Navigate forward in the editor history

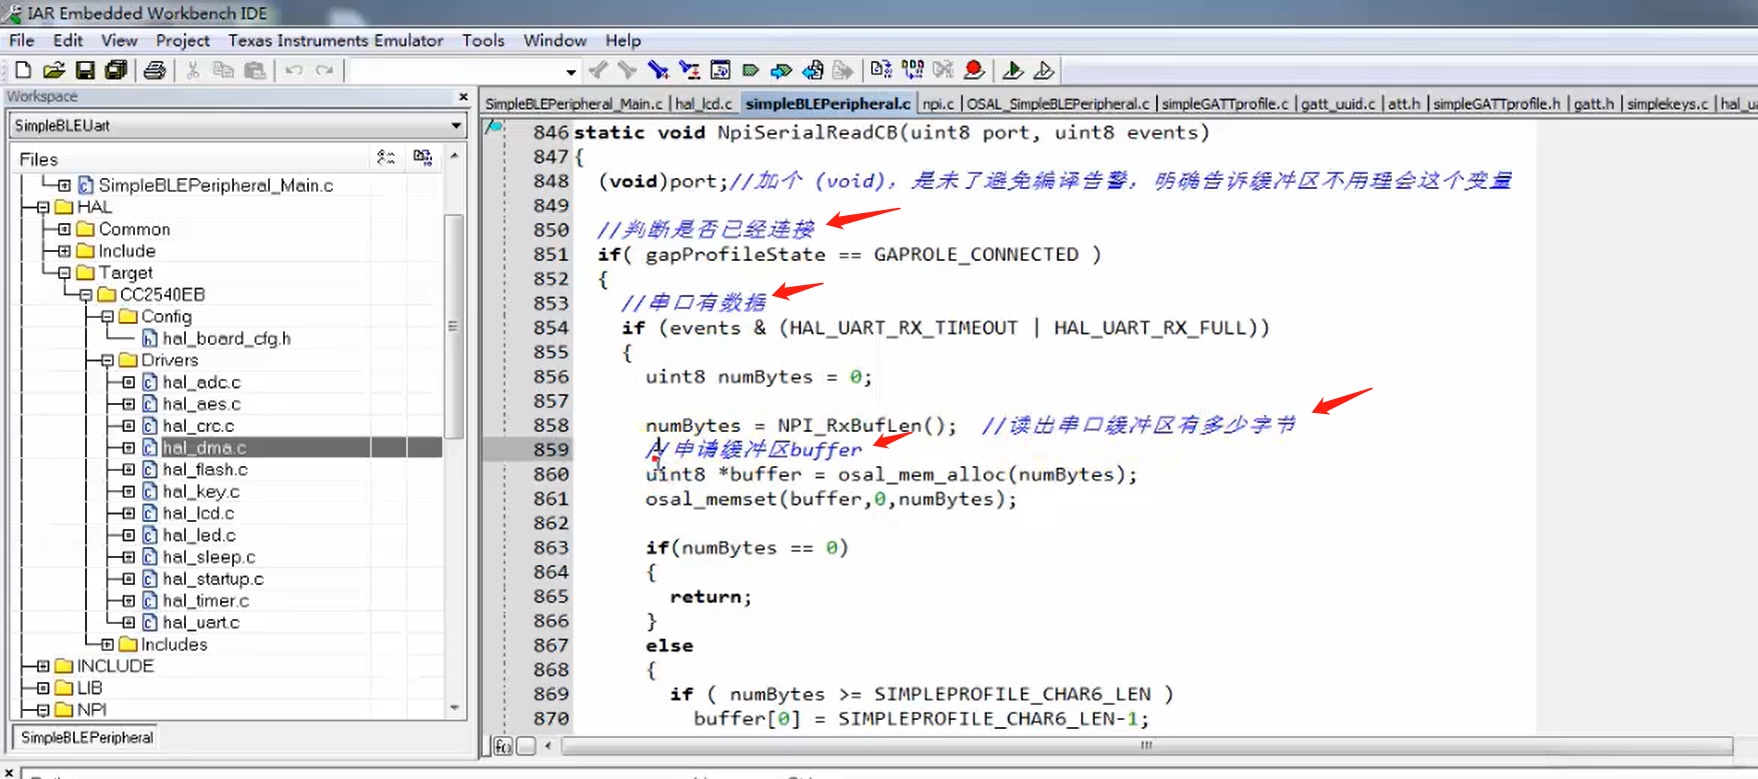pyautogui.click(x=843, y=70)
